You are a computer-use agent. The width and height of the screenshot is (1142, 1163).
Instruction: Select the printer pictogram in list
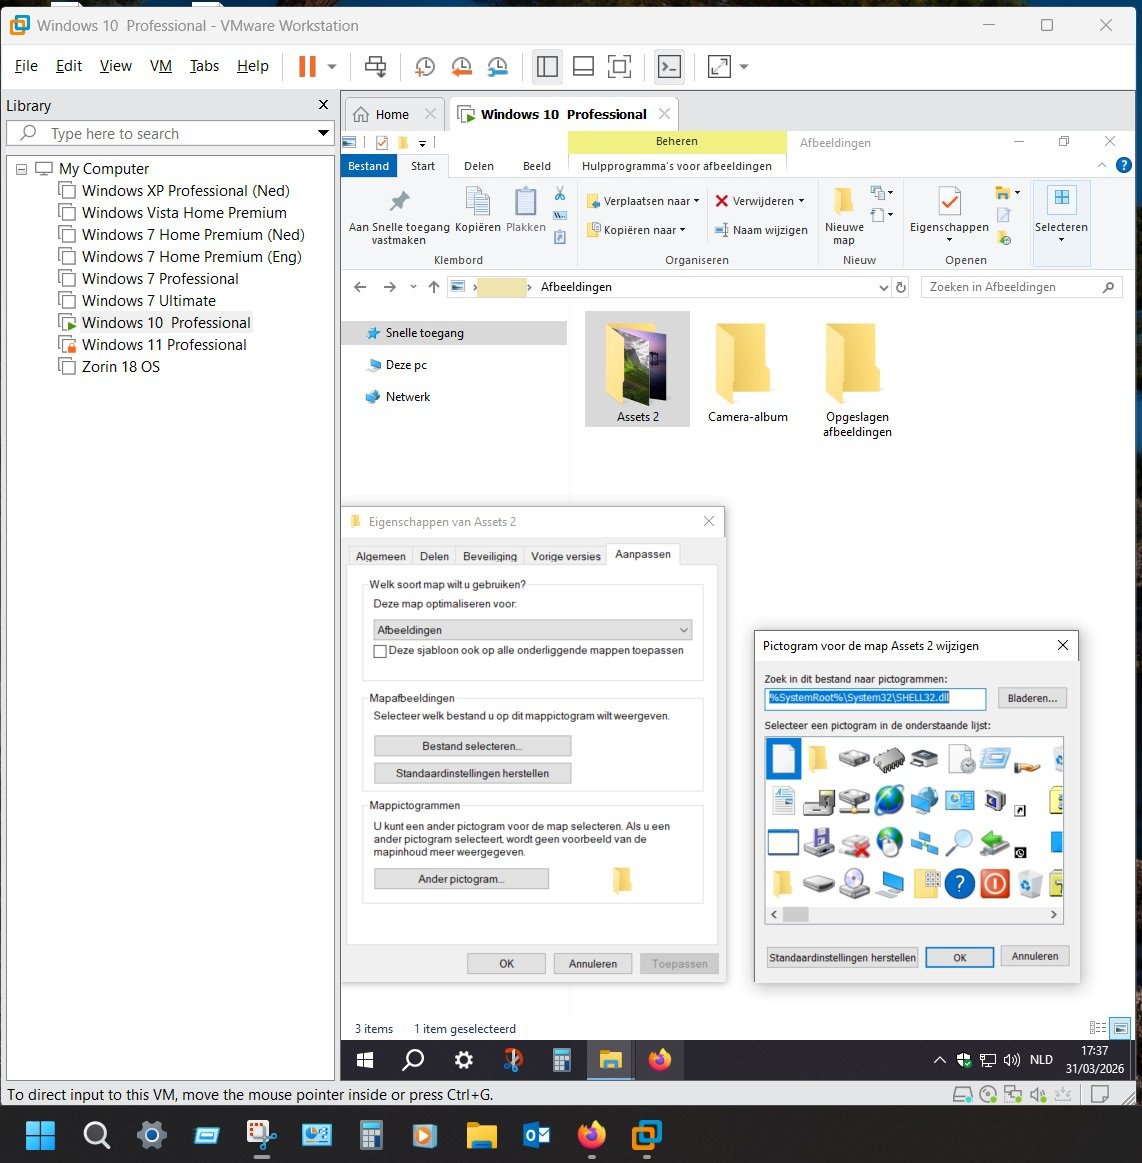coord(925,758)
